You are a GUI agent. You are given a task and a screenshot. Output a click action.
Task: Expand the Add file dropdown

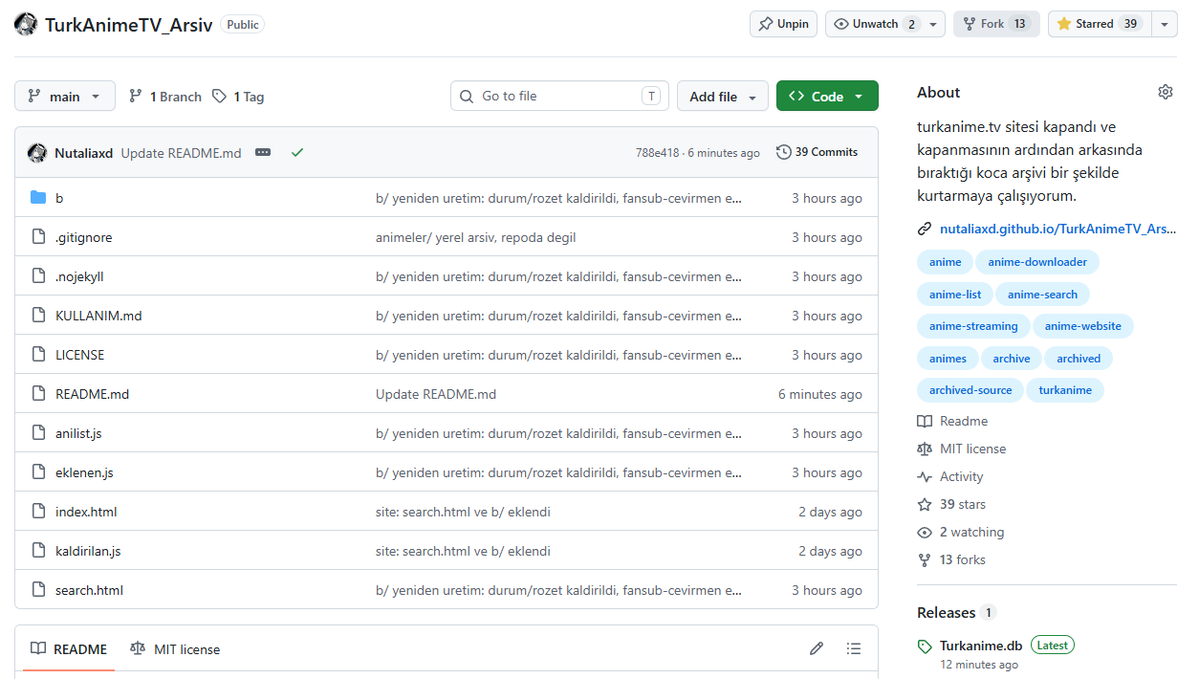pyautogui.click(x=723, y=96)
